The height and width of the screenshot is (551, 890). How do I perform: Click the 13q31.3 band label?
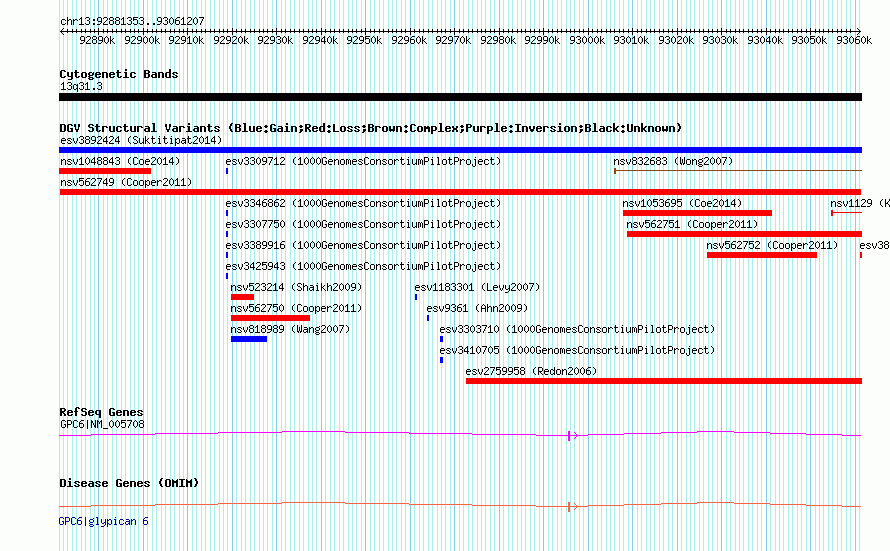[81, 86]
